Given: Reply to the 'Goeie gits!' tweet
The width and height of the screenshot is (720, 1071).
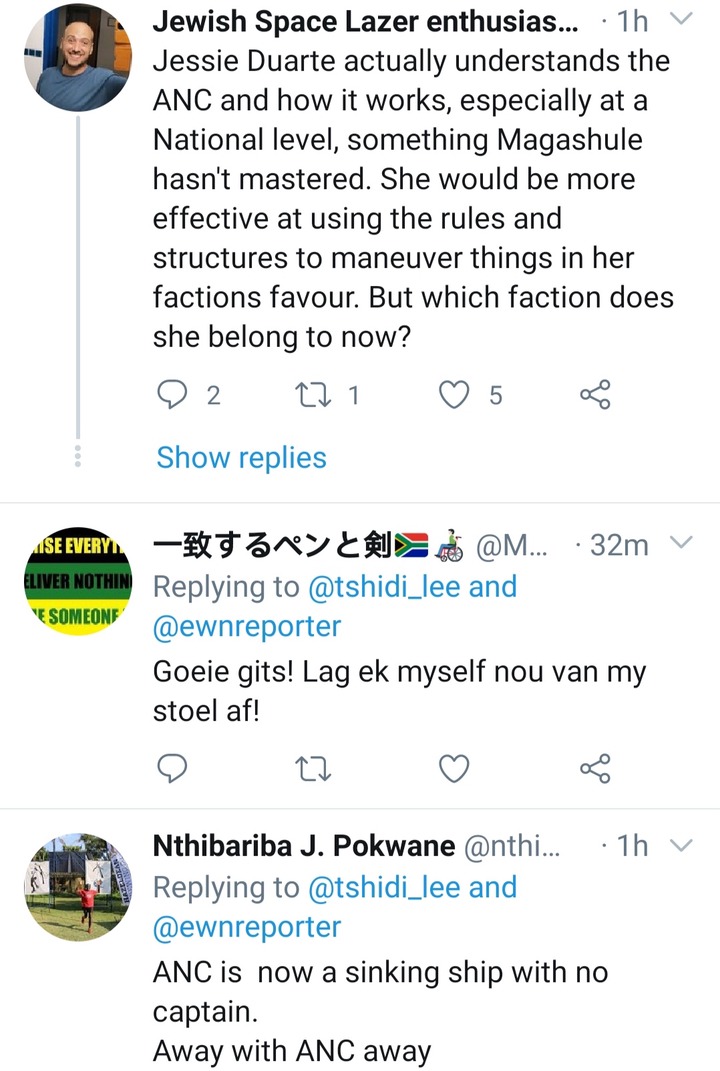Looking at the screenshot, I should point(172,768).
